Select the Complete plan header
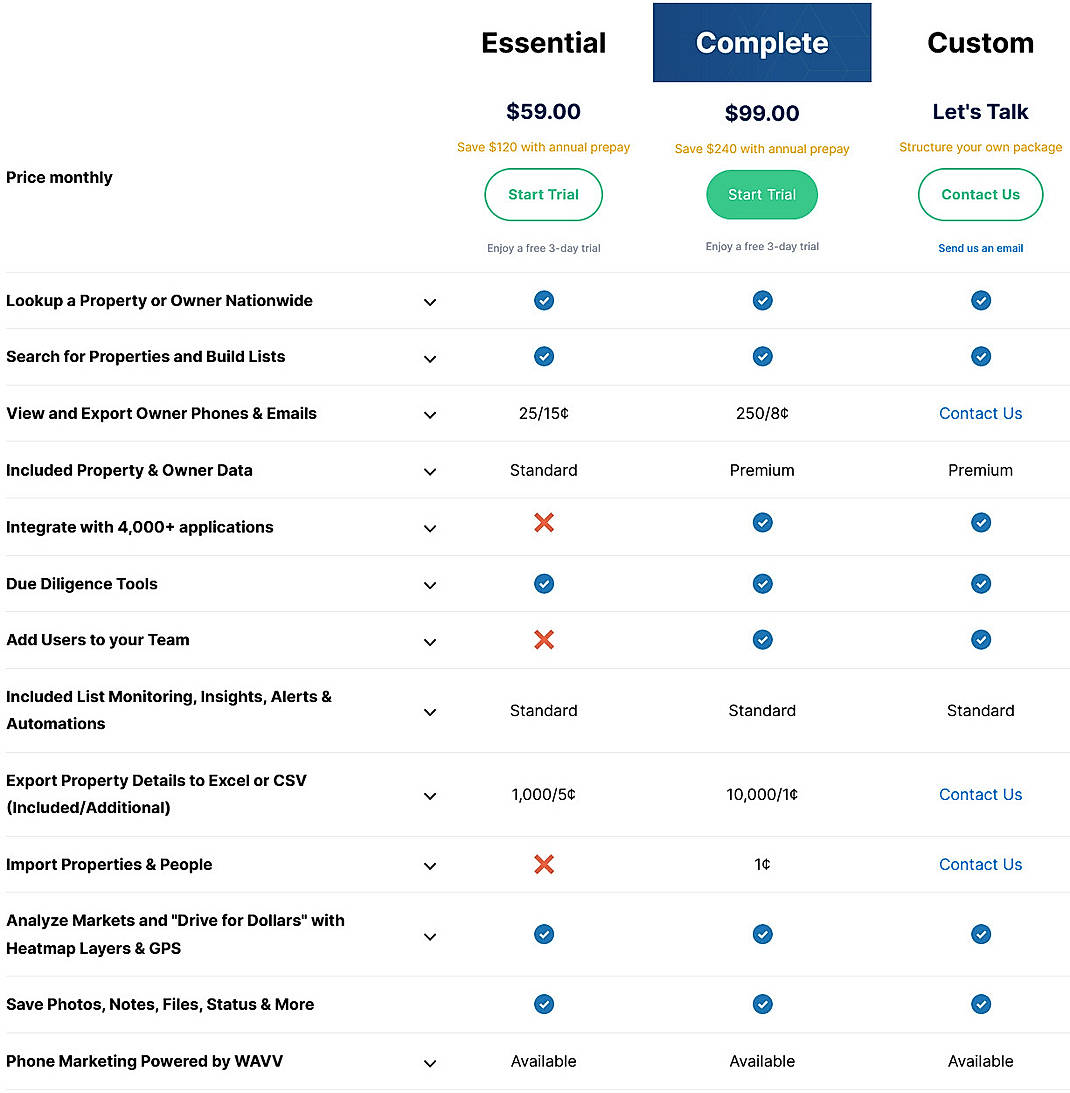 coord(762,42)
